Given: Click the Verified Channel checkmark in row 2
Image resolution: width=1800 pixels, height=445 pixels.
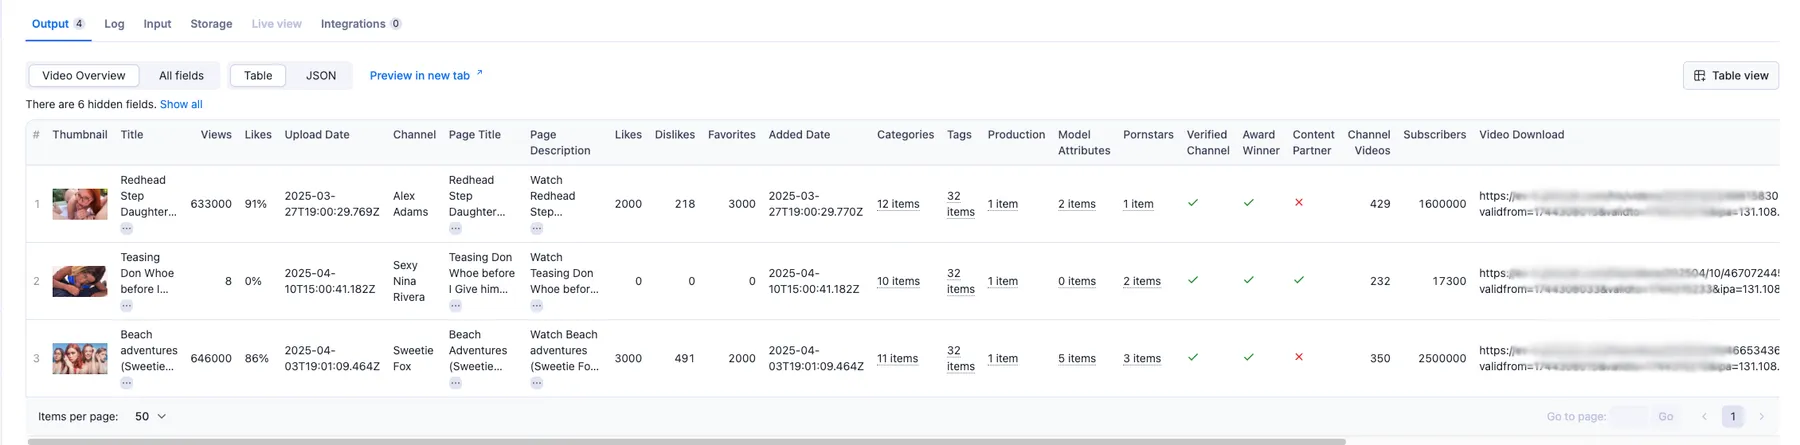Looking at the screenshot, I should 1192,280.
